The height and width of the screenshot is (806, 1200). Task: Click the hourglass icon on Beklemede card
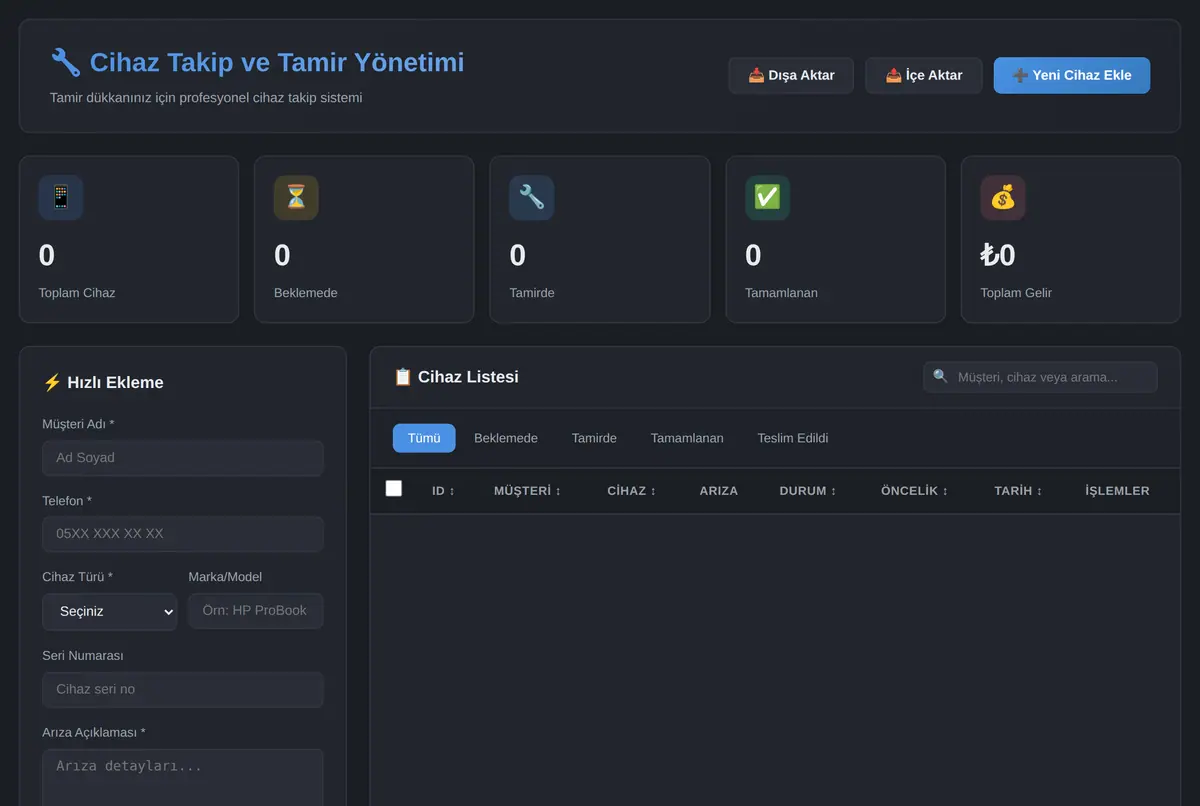[x=296, y=197]
